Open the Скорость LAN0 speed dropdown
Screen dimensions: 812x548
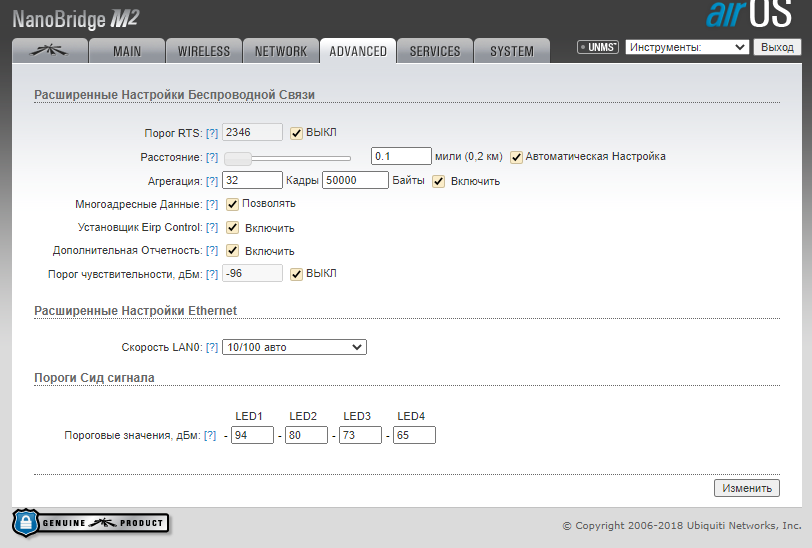point(294,347)
